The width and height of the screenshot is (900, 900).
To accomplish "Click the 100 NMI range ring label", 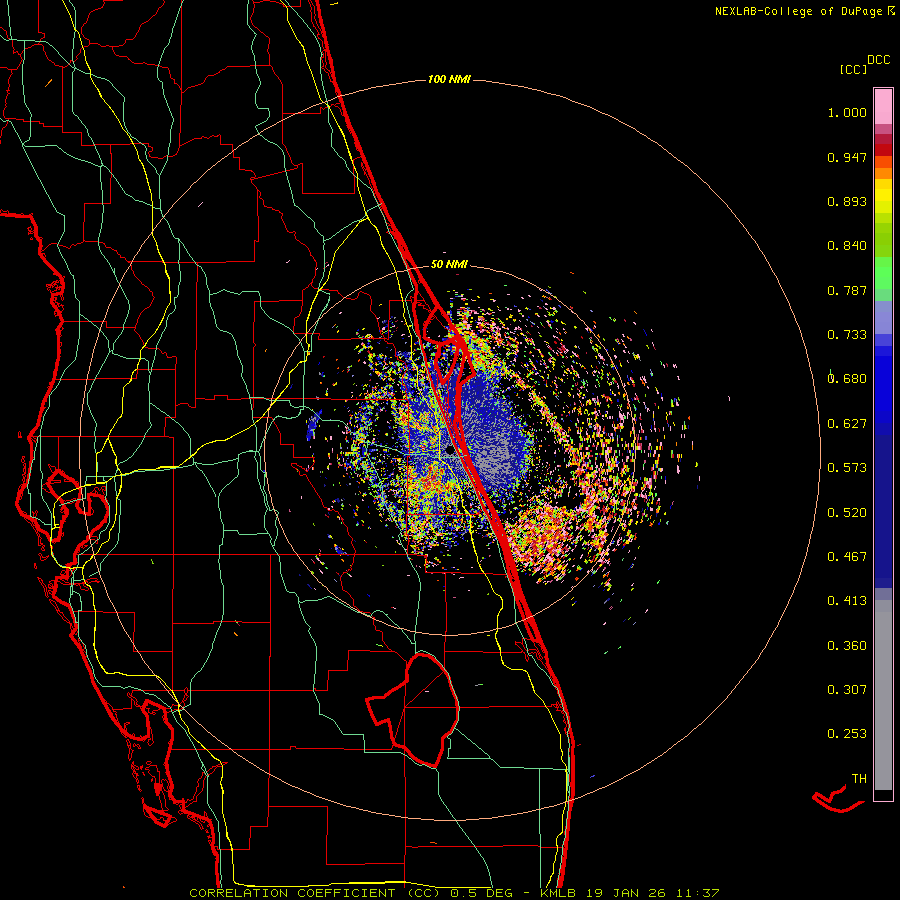I will [449, 79].
